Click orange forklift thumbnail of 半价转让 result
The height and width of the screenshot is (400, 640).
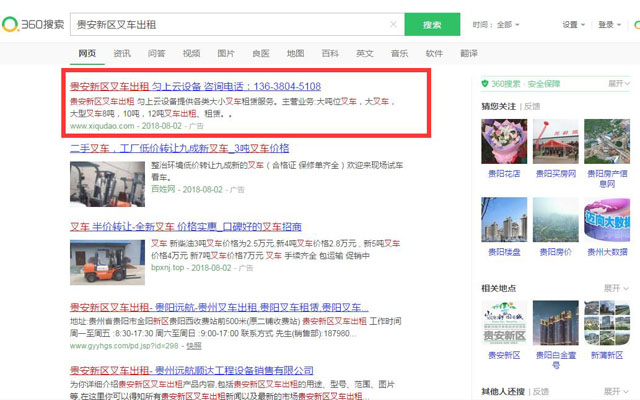click(x=107, y=262)
